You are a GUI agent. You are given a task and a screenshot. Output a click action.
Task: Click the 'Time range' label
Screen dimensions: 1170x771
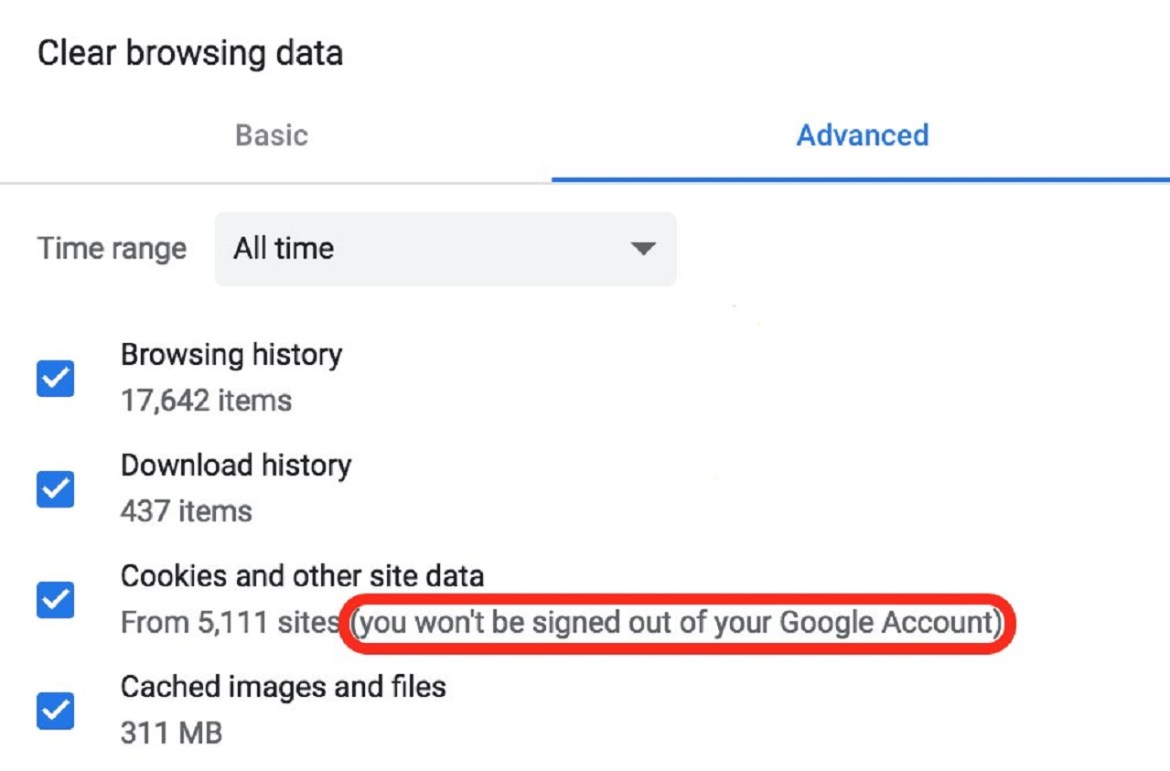(x=112, y=248)
